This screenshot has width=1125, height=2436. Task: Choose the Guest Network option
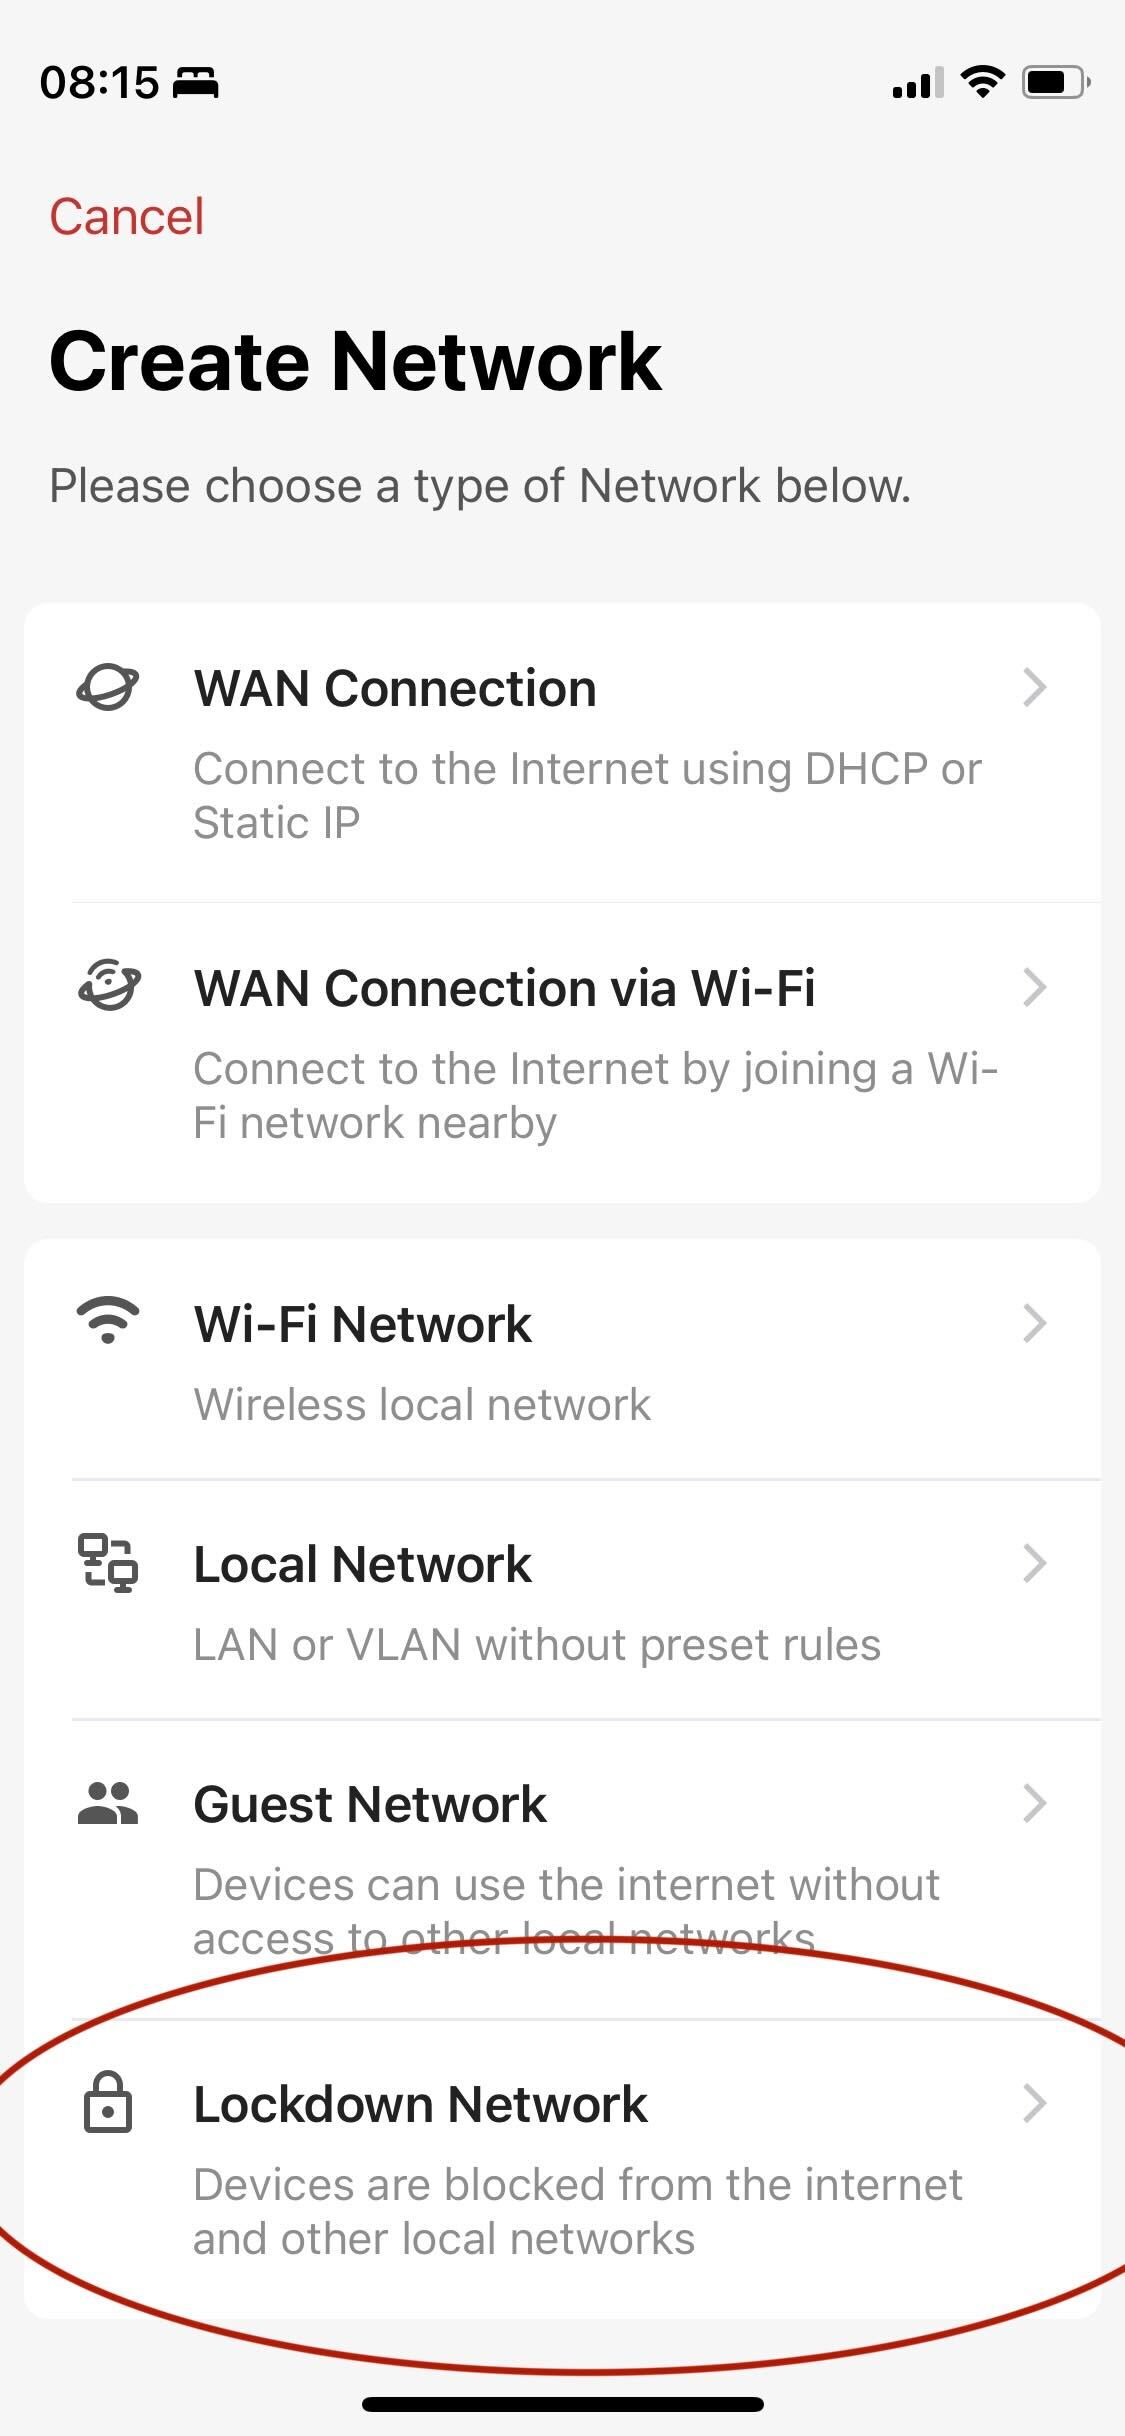(370, 1805)
